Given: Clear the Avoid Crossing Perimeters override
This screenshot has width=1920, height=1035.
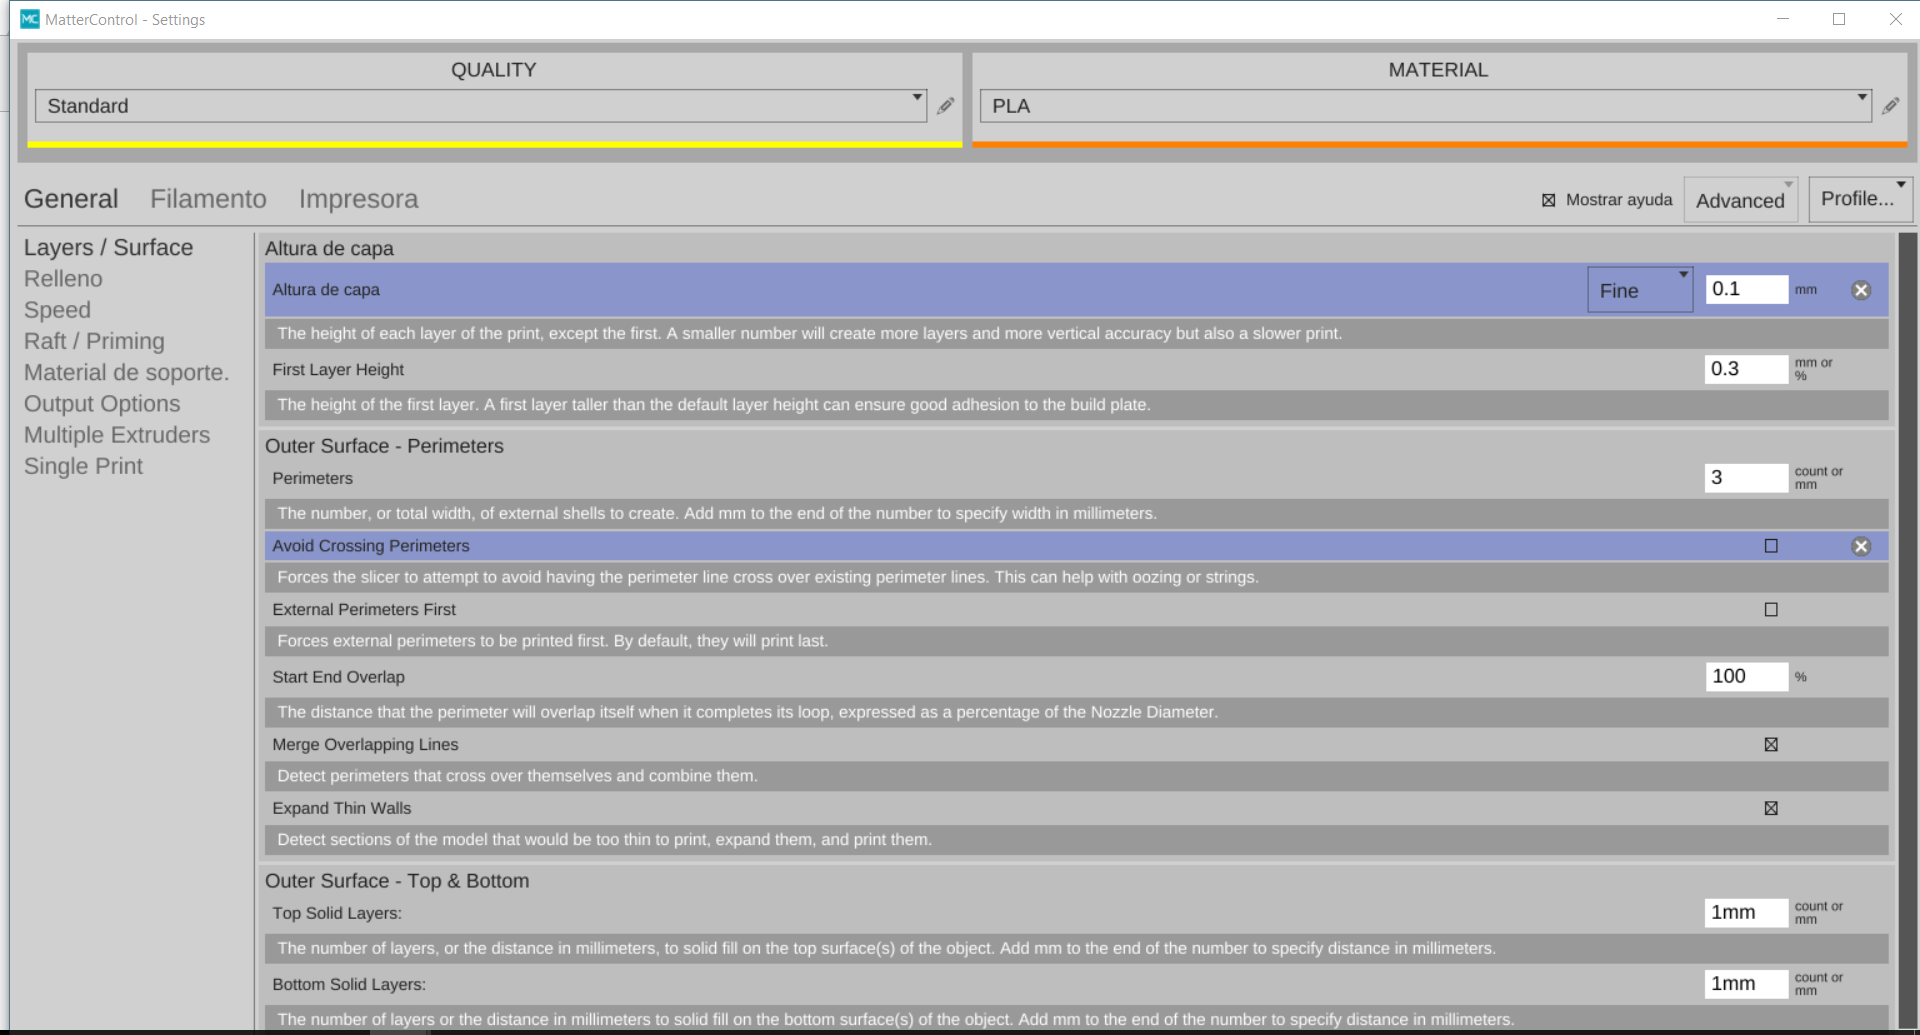Looking at the screenshot, I should [1860, 546].
